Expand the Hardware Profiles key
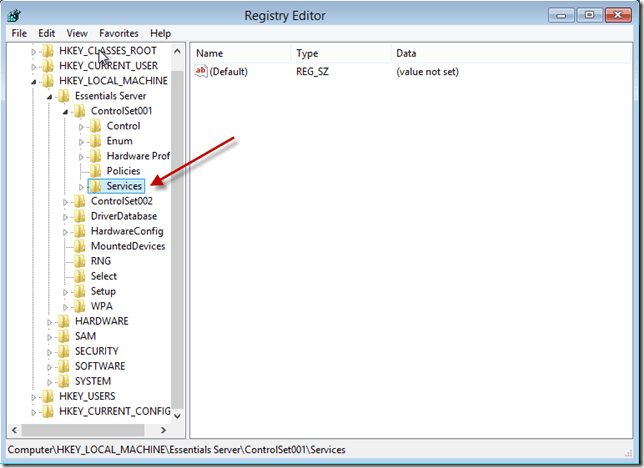Viewport: 644px width, 468px height. (81, 157)
